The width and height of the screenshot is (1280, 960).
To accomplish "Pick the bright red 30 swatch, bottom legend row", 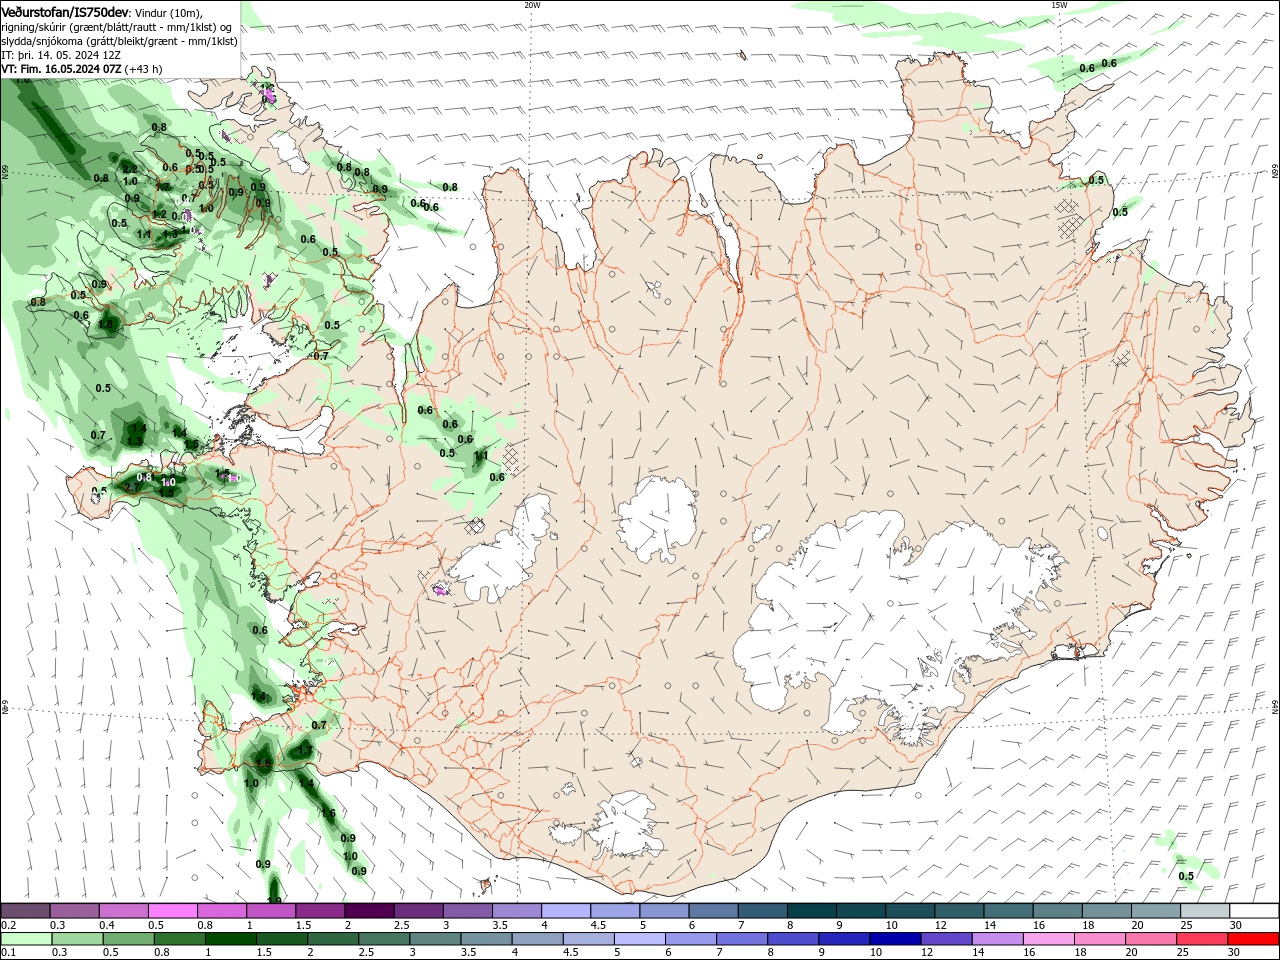I will (1254, 939).
